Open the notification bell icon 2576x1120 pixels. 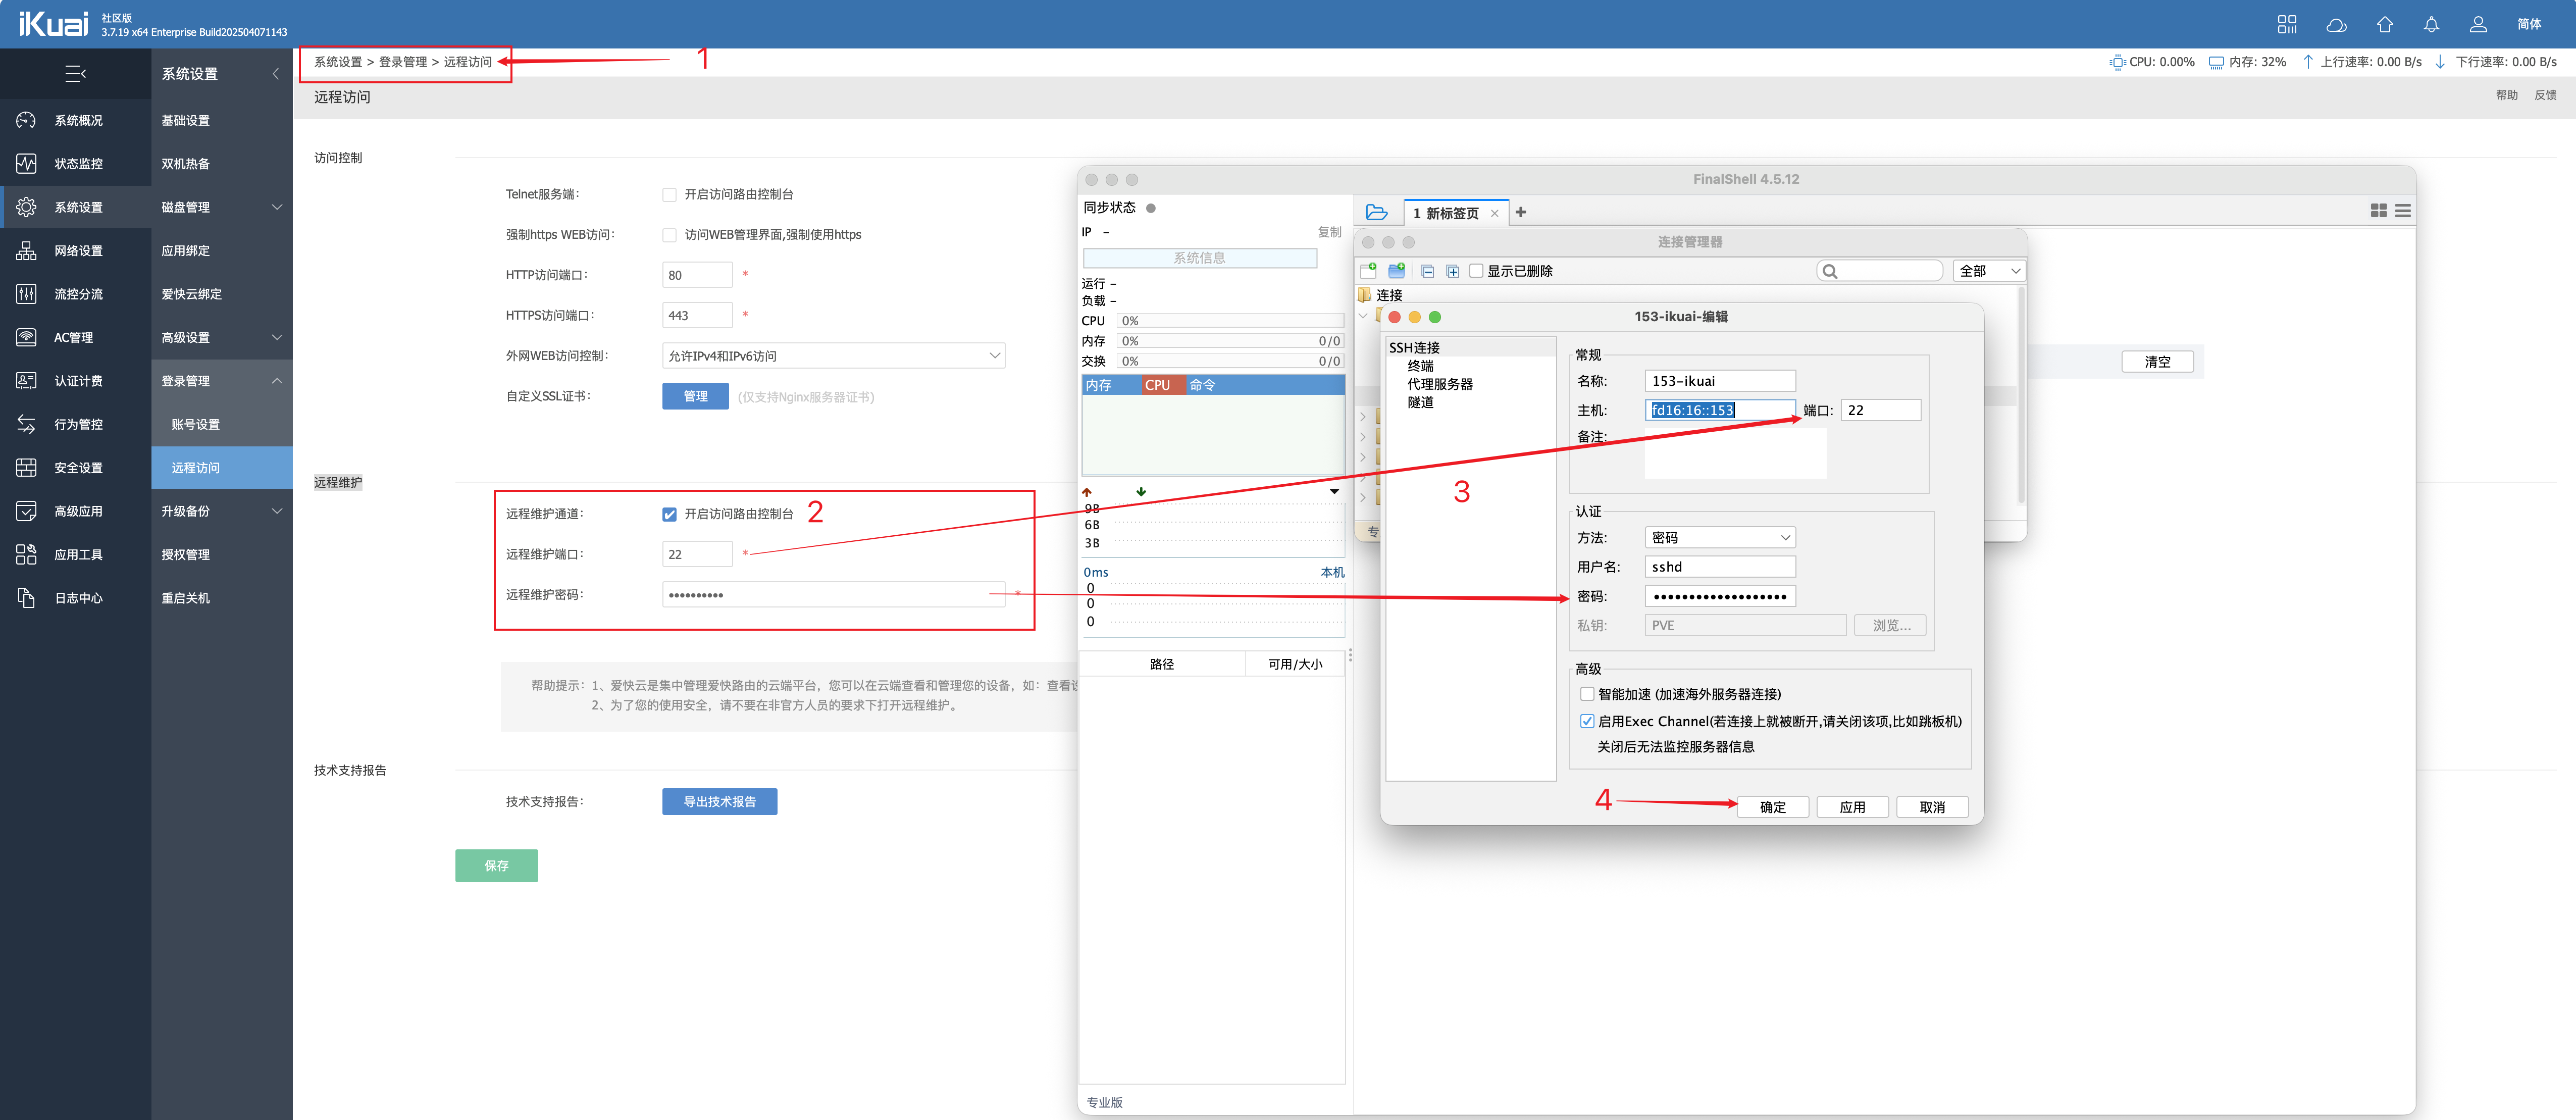[2431, 24]
